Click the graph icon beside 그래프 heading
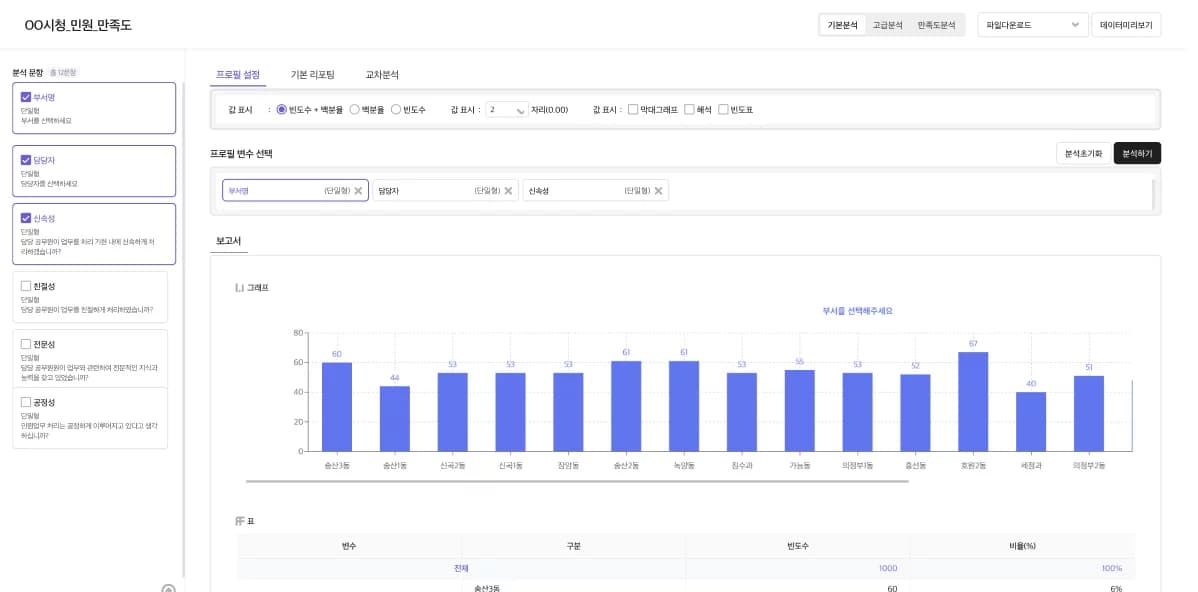1198x592 pixels. [239, 288]
